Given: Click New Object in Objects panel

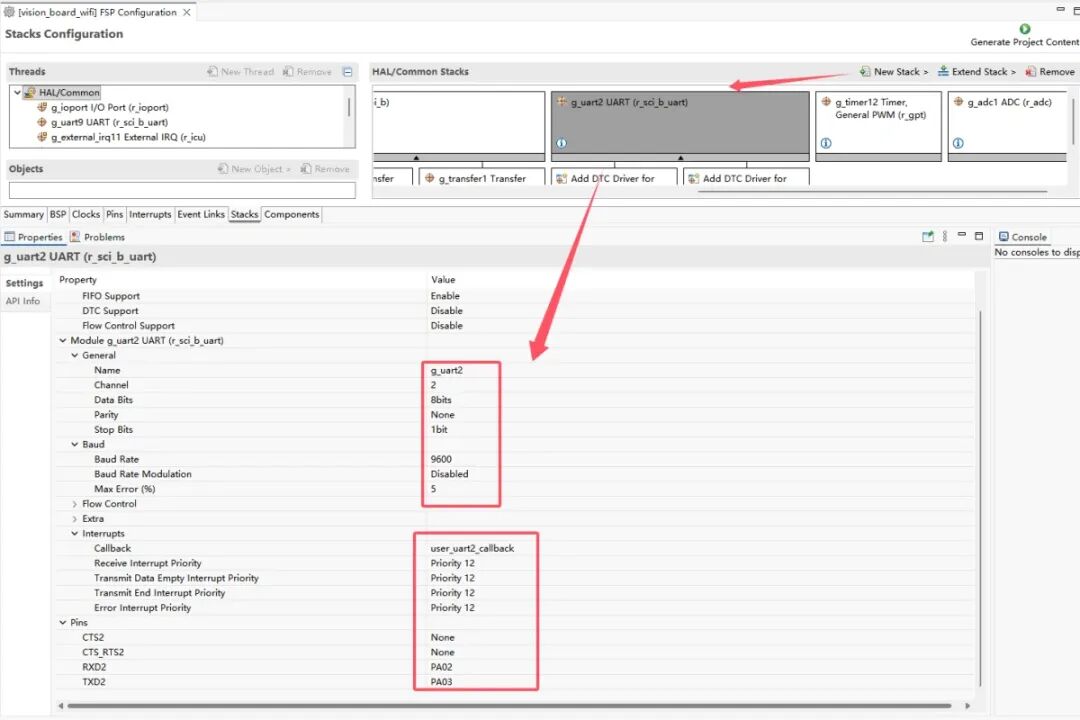Looking at the screenshot, I should [254, 169].
